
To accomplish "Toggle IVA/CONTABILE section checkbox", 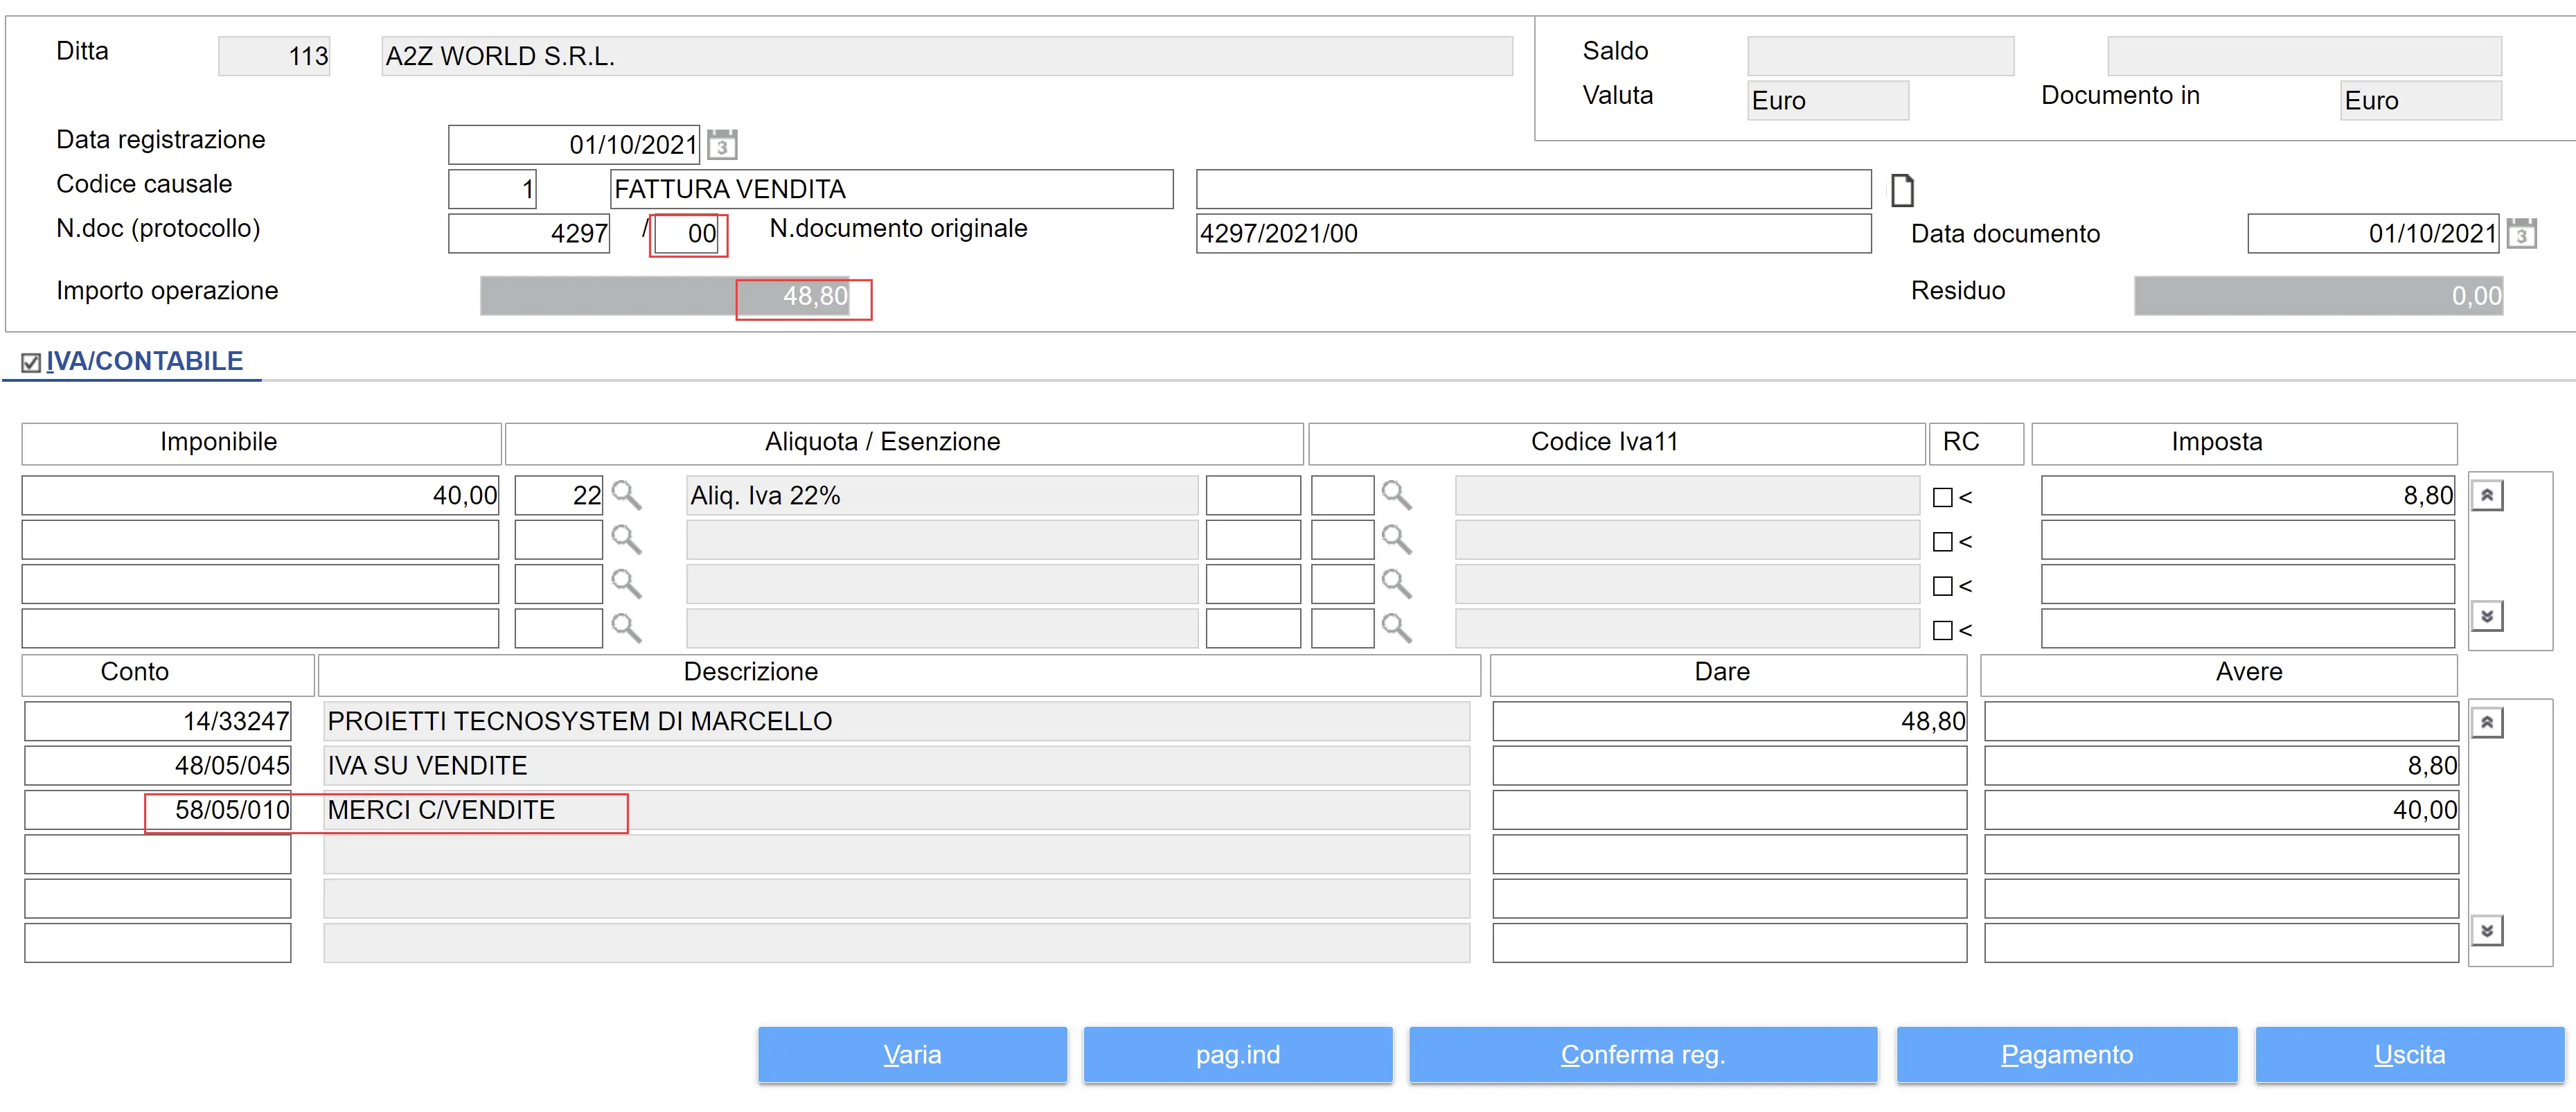I will 31,363.
